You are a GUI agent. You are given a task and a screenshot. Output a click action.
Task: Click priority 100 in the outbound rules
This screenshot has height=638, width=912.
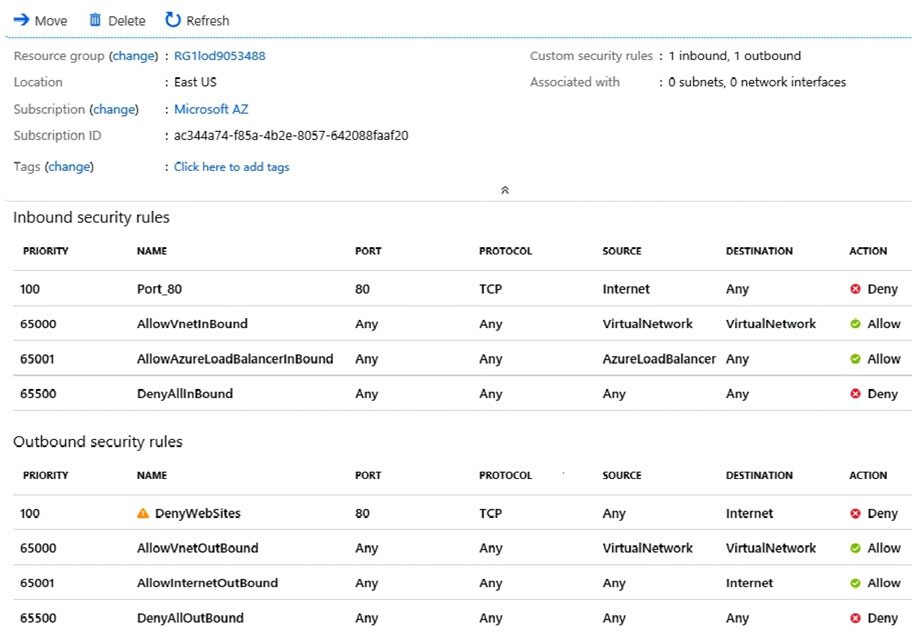pos(30,514)
